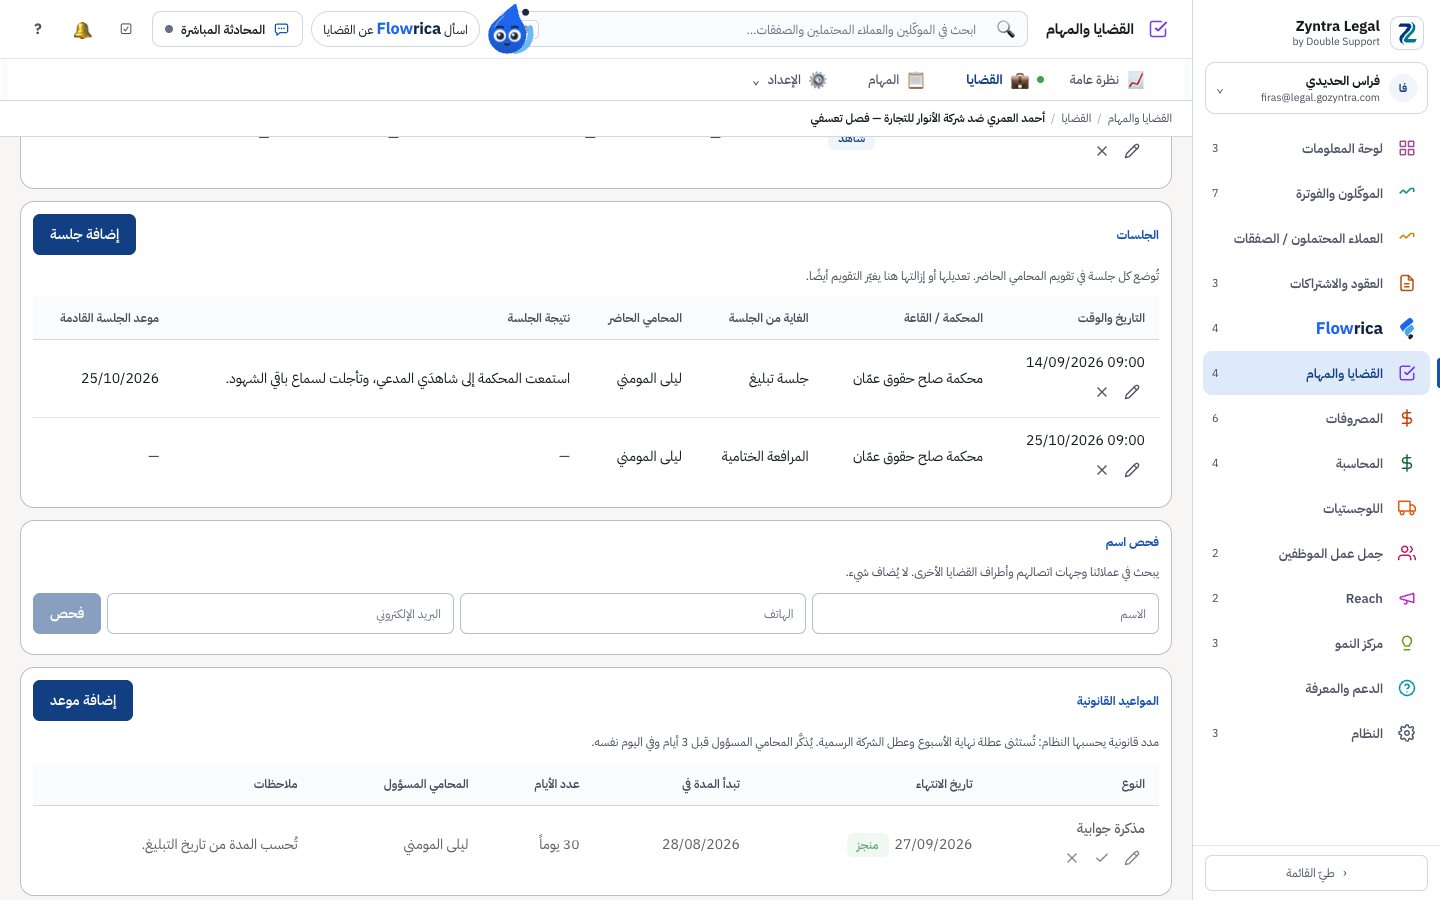Screen dimensions: 1440x900
Task: Click إضافة جلسة button
Action: [85, 235]
